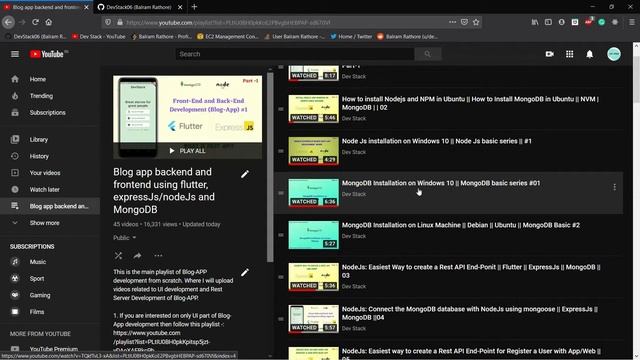Open the Firefox page actions ellipsis
The width and height of the screenshot is (640, 360).
click(452, 22)
